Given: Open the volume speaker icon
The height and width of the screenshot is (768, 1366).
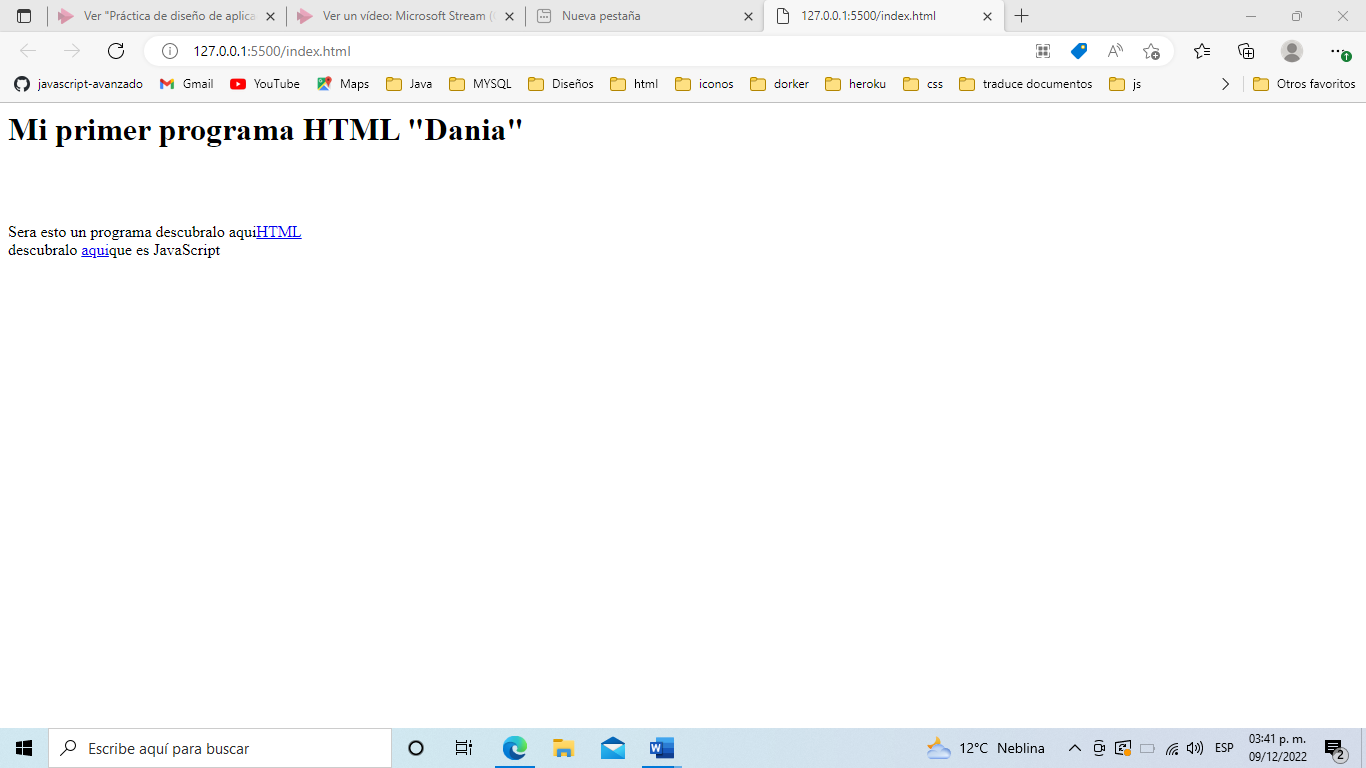Looking at the screenshot, I should click(1195, 748).
